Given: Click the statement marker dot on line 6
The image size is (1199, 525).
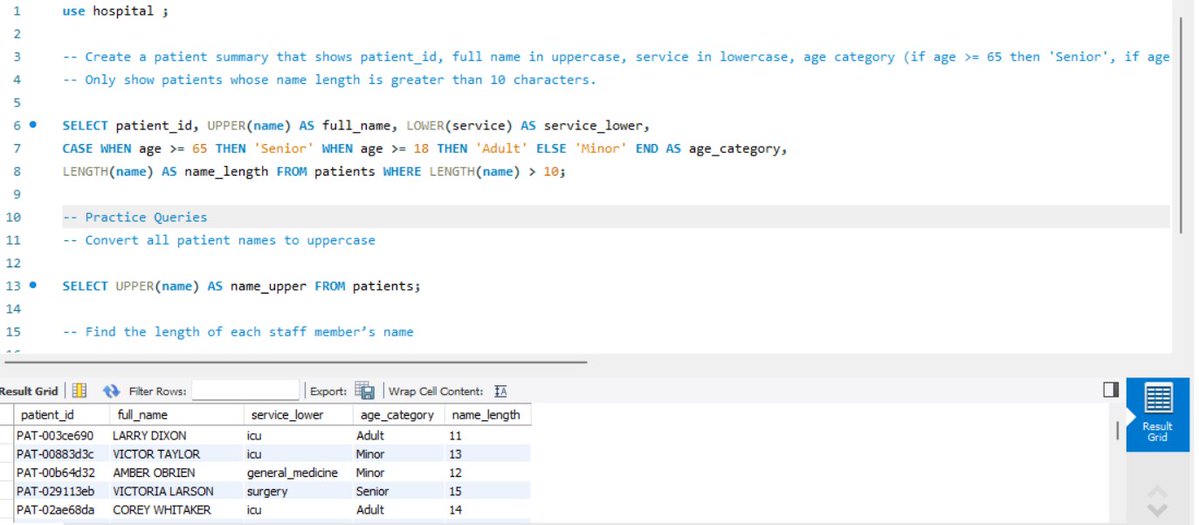Looking at the screenshot, I should [x=33, y=125].
